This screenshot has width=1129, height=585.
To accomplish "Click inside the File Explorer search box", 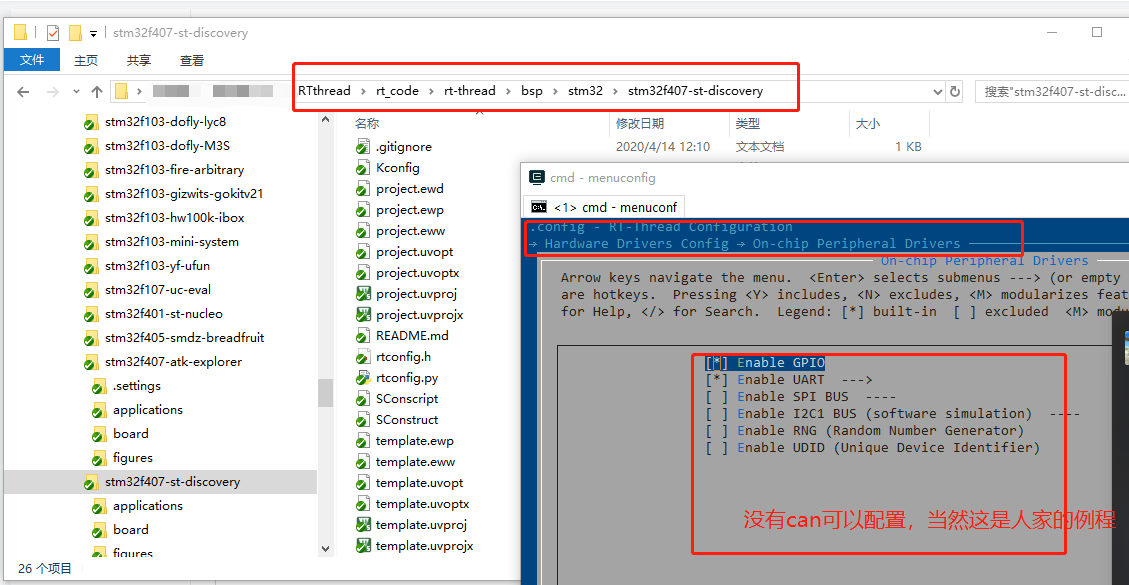I will pyautogui.click(x=1050, y=90).
